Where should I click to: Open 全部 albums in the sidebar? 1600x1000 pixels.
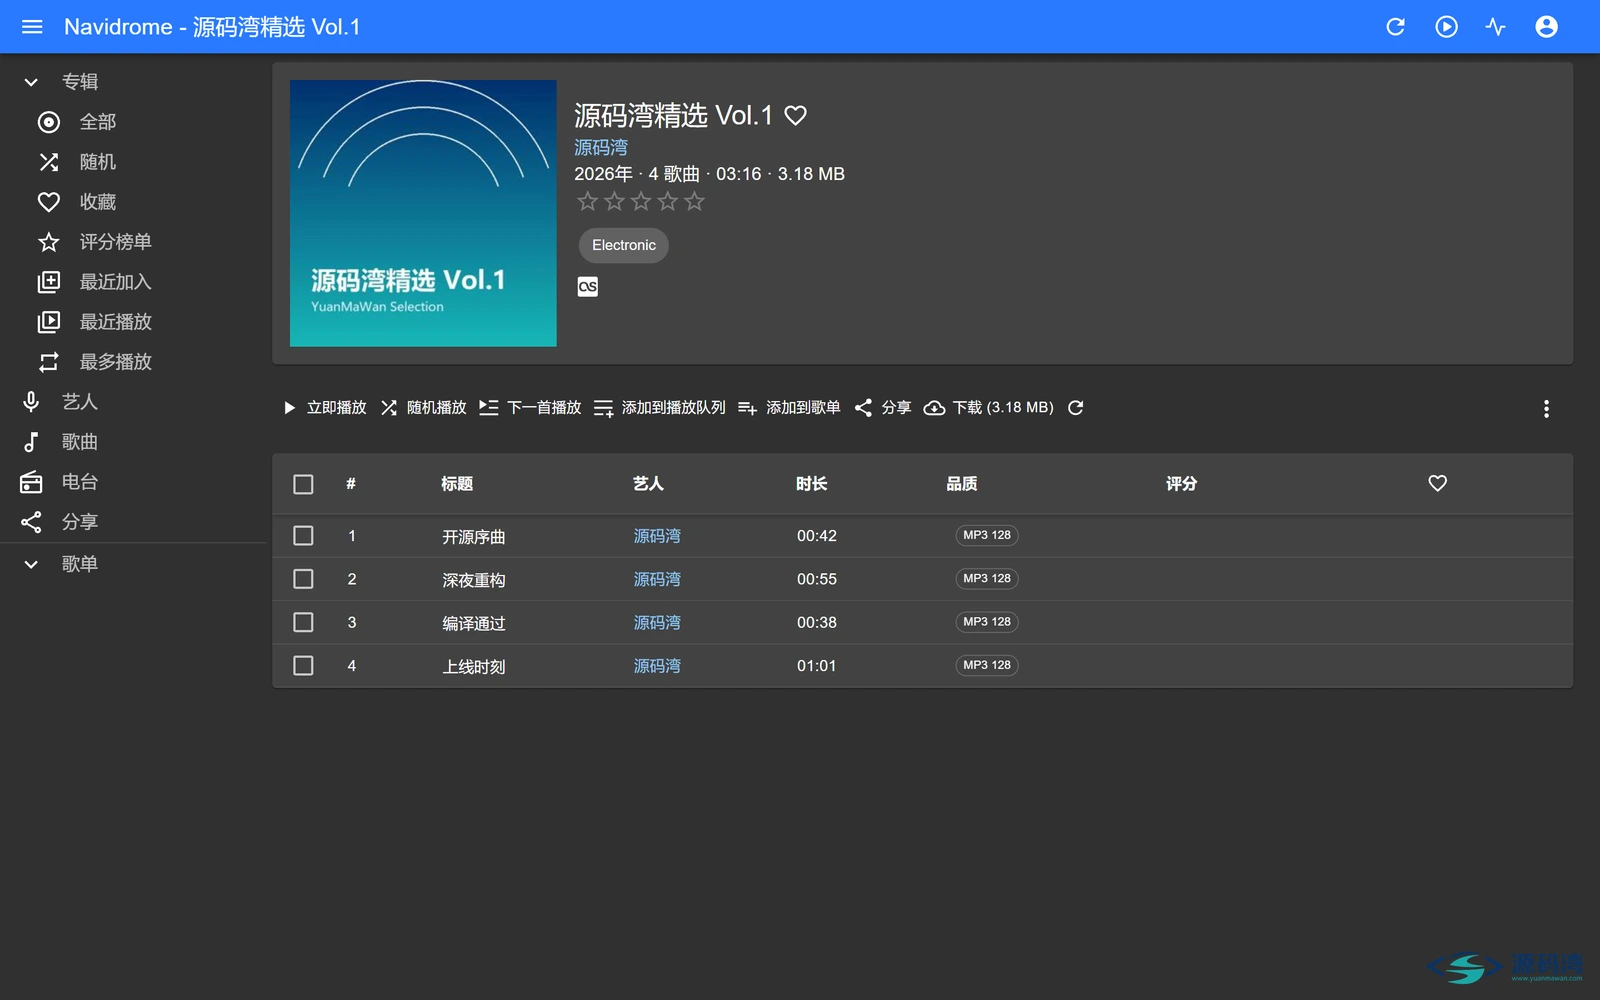133,122
